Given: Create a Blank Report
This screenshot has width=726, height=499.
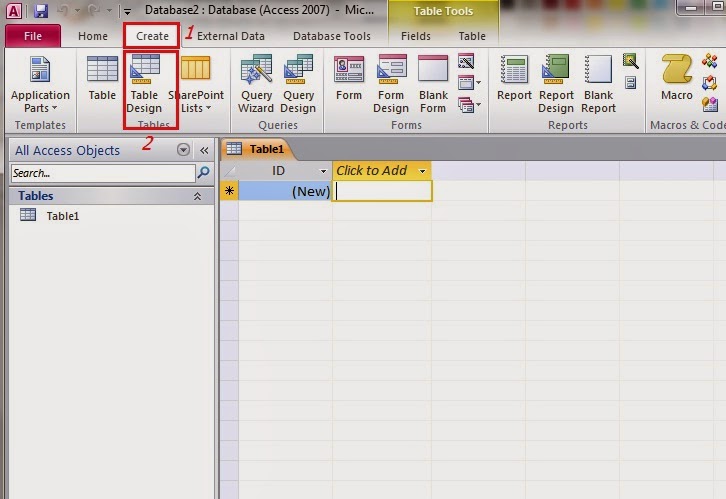Looking at the screenshot, I should [598, 84].
